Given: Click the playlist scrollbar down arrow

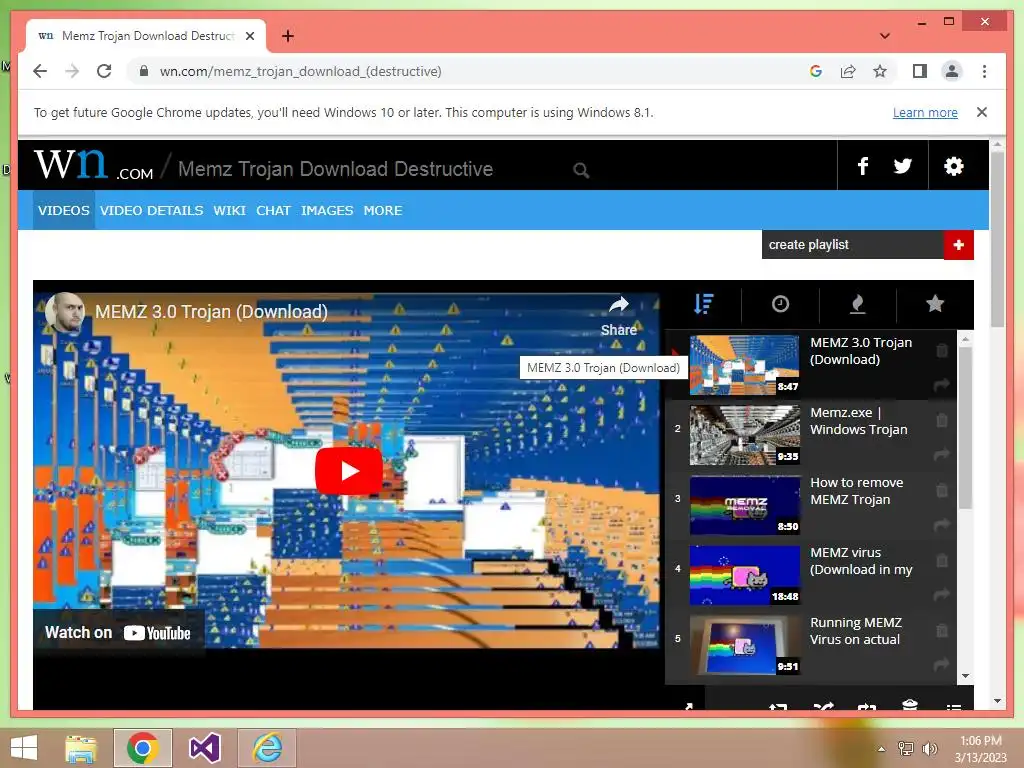Looking at the screenshot, I should pos(965,676).
